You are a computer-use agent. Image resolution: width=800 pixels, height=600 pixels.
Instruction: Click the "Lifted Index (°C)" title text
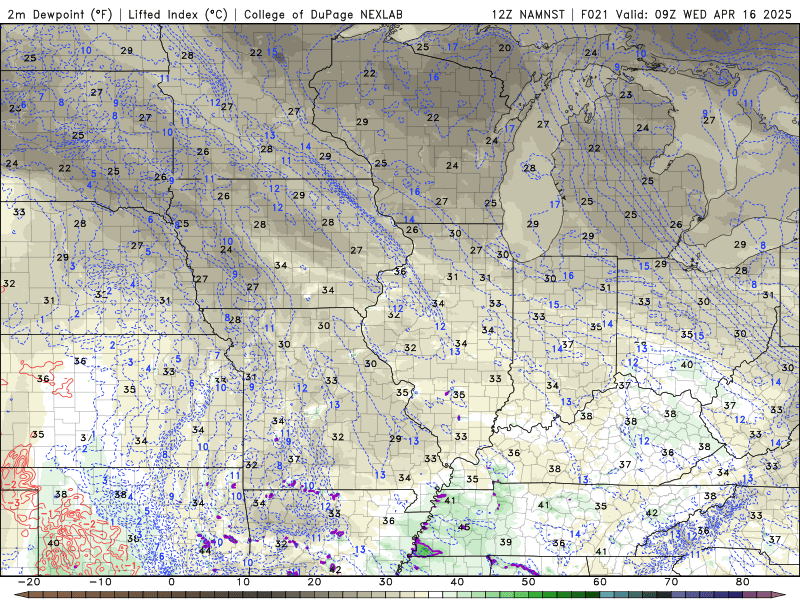[177, 14]
